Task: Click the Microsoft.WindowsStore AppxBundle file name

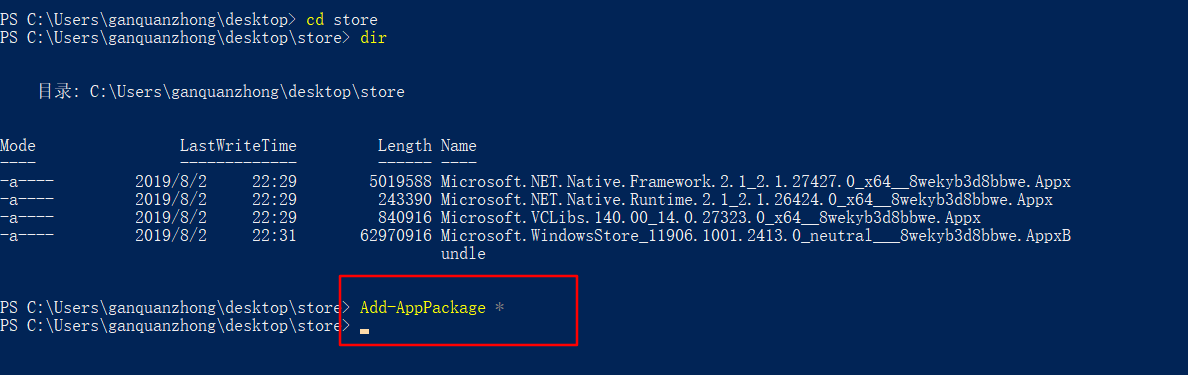Action: (756, 236)
